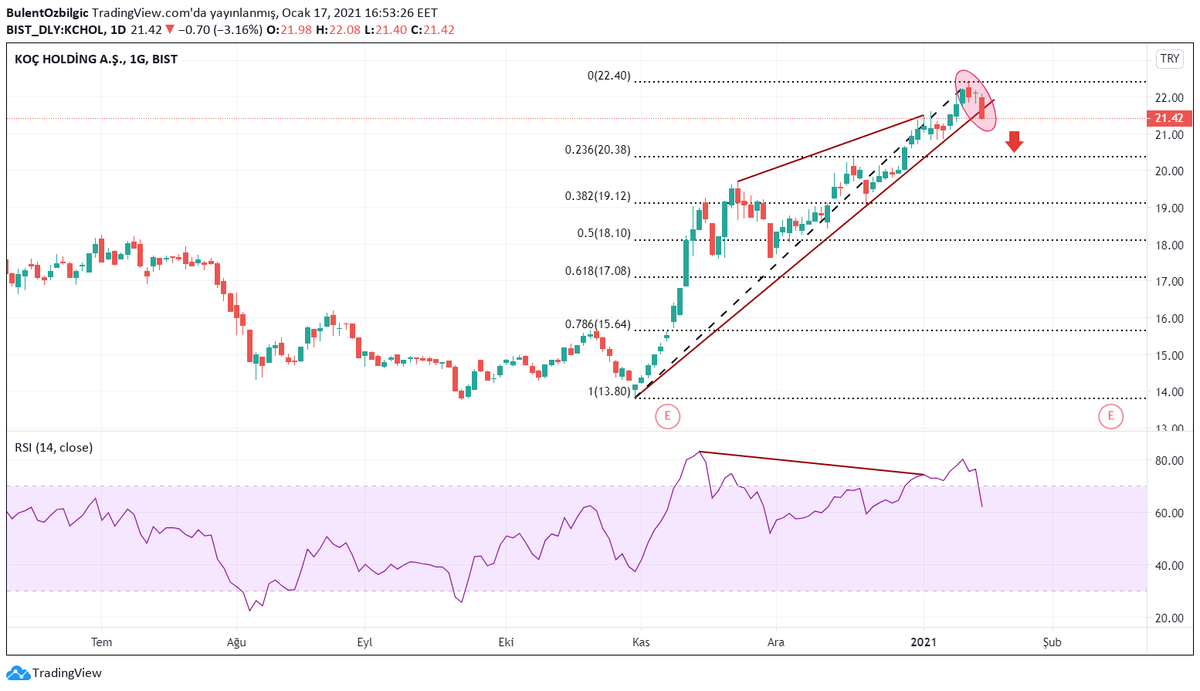Click the RSI 60.00 axis label
The height and width of the screenshot is (691, 1200).
coord(1170,513)
